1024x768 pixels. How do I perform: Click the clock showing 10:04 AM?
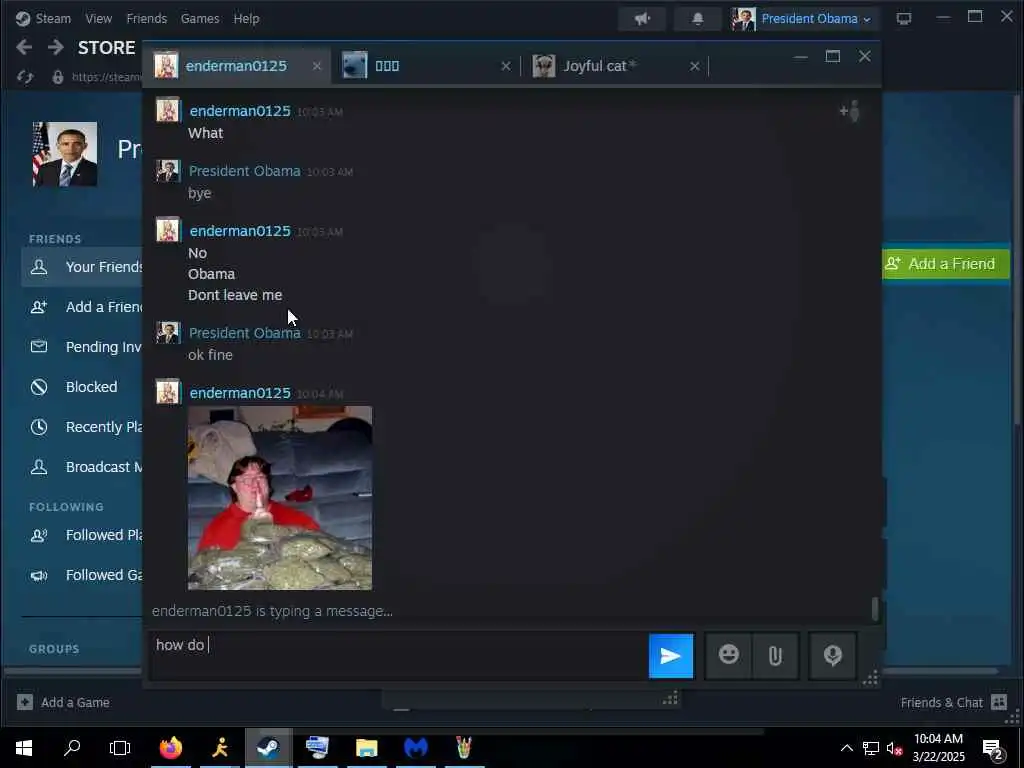coord(938,739)
